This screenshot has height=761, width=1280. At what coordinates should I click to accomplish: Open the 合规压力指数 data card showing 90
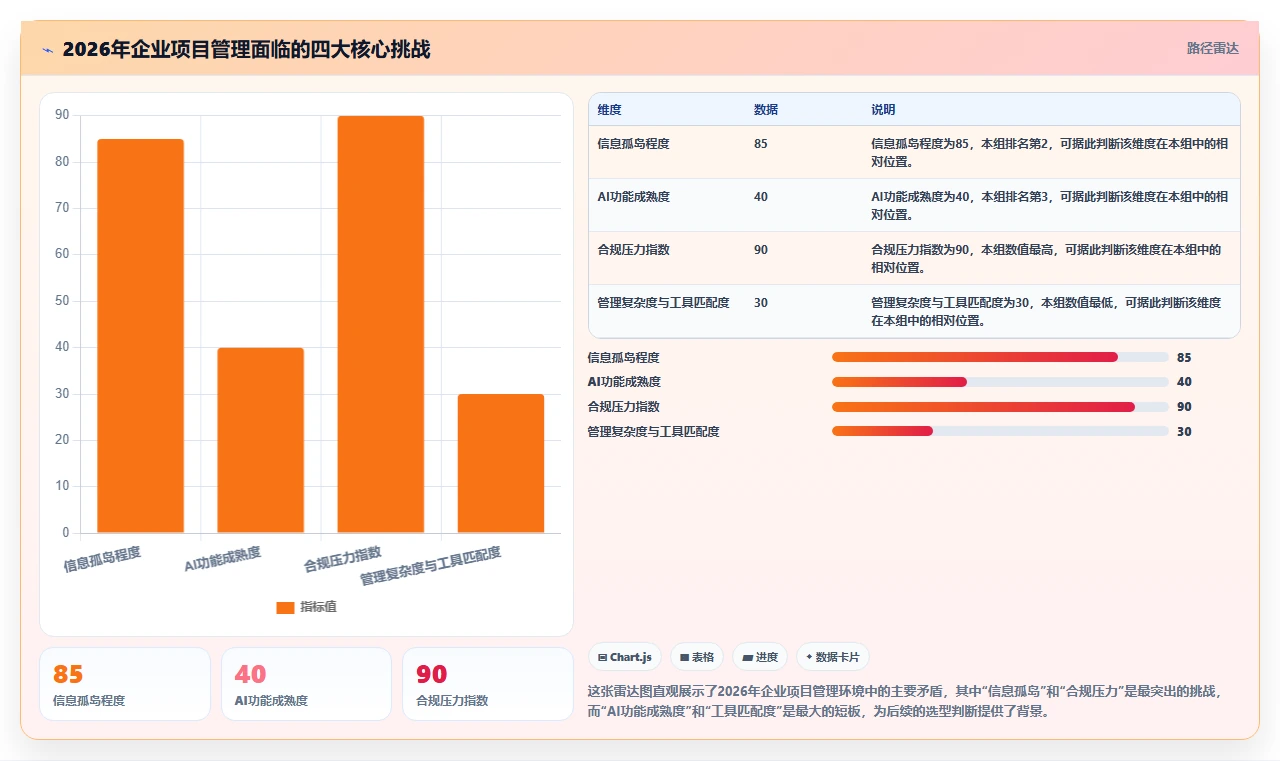[x=487, y=684]
